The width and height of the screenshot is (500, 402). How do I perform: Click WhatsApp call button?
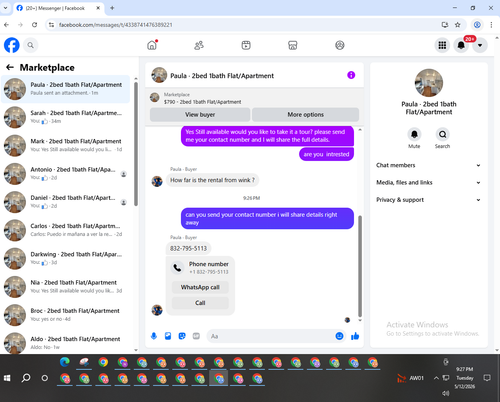point(200,287)
